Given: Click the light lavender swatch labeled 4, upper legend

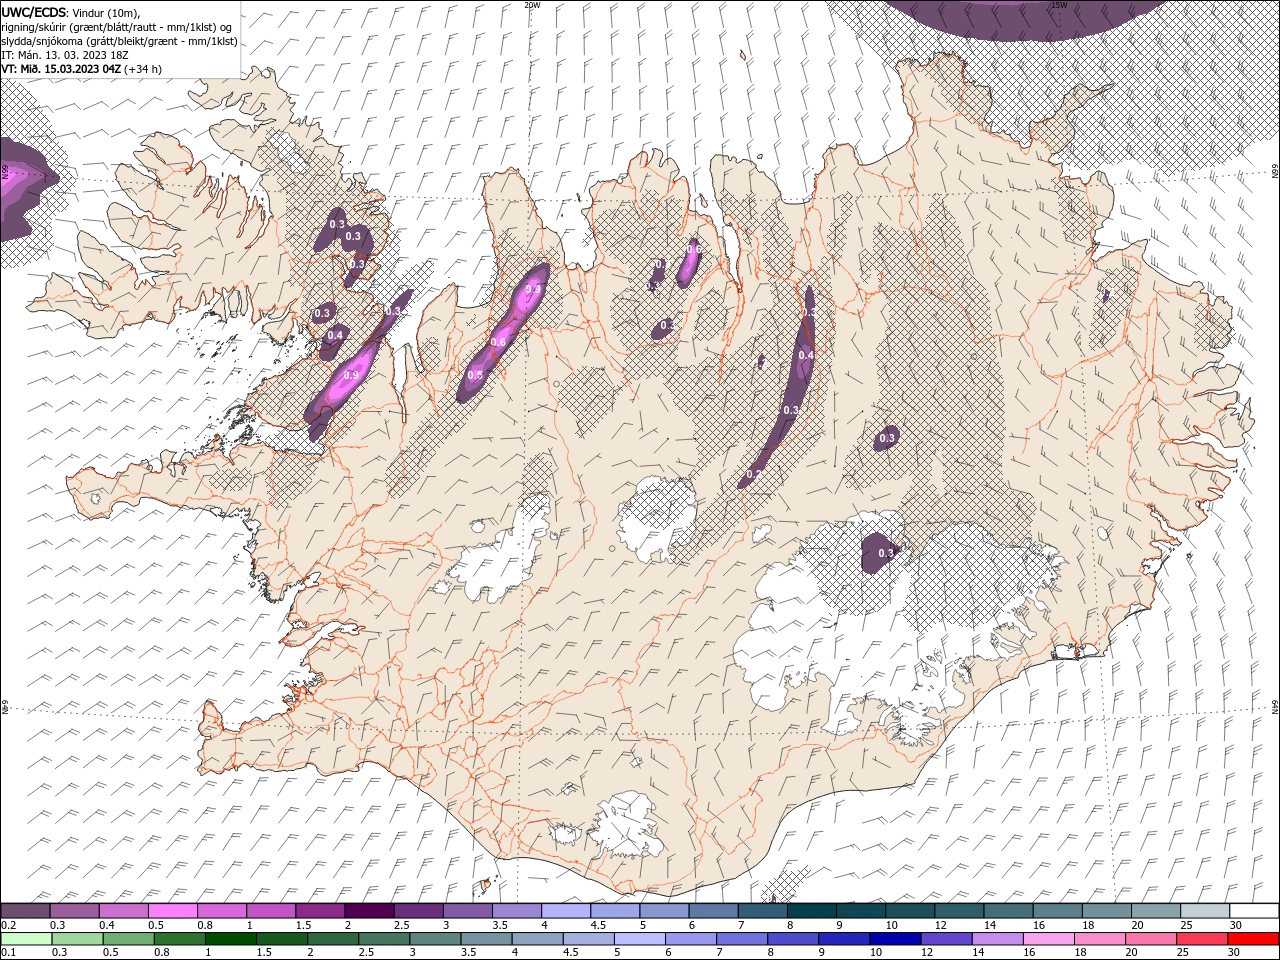Looking at the screenshot, I should [566, 910].
